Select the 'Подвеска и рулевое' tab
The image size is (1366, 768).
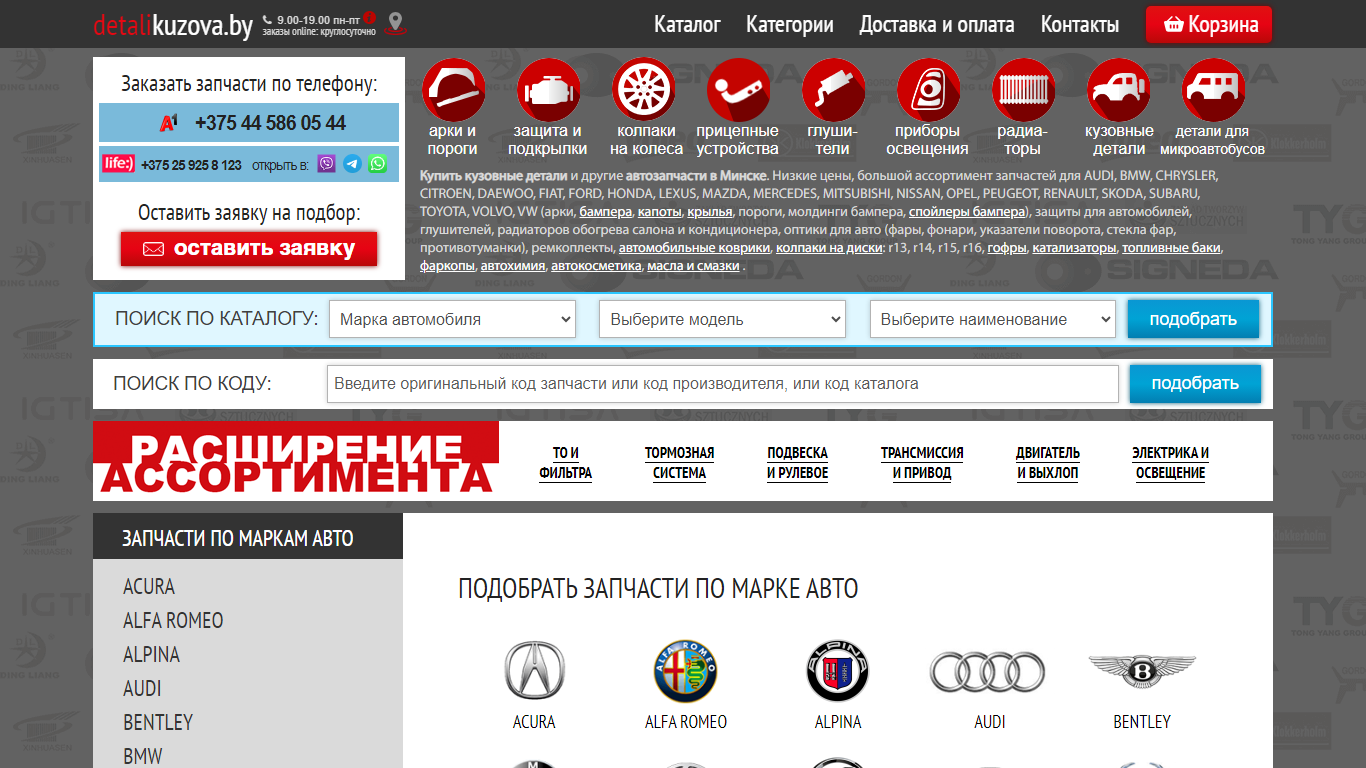click(798, 463)
